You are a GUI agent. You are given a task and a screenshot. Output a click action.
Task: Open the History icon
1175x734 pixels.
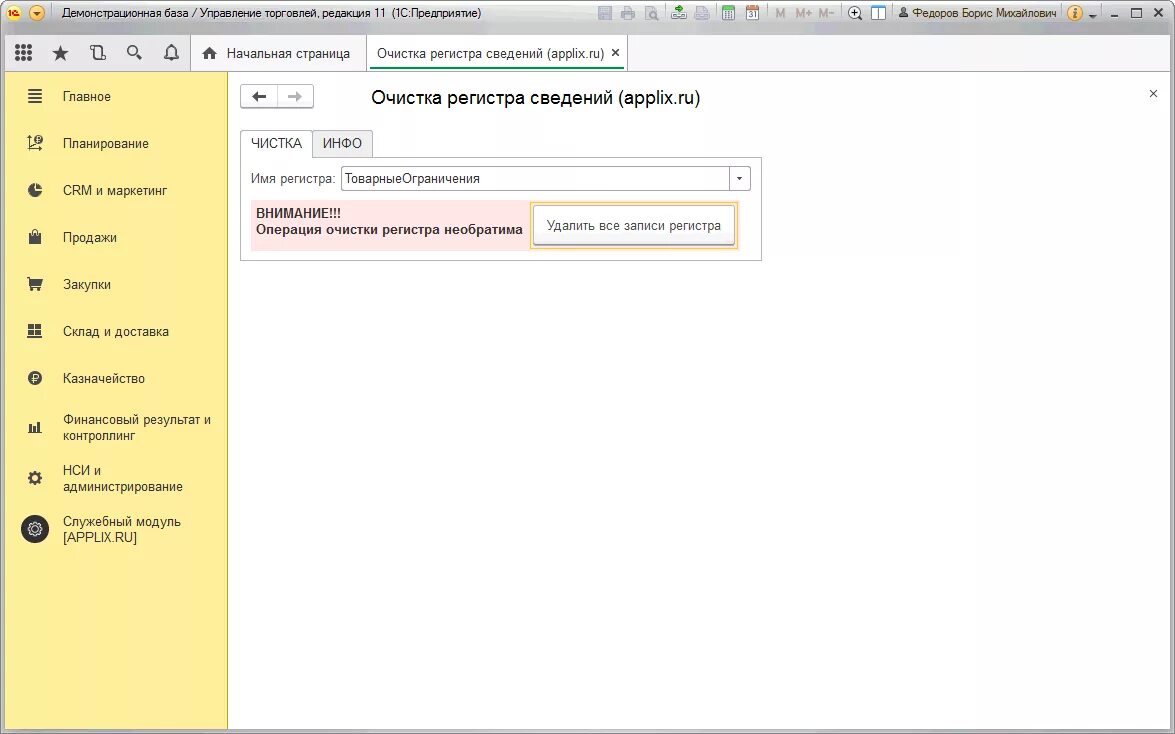pyautogui.click(x=97, y=52)
